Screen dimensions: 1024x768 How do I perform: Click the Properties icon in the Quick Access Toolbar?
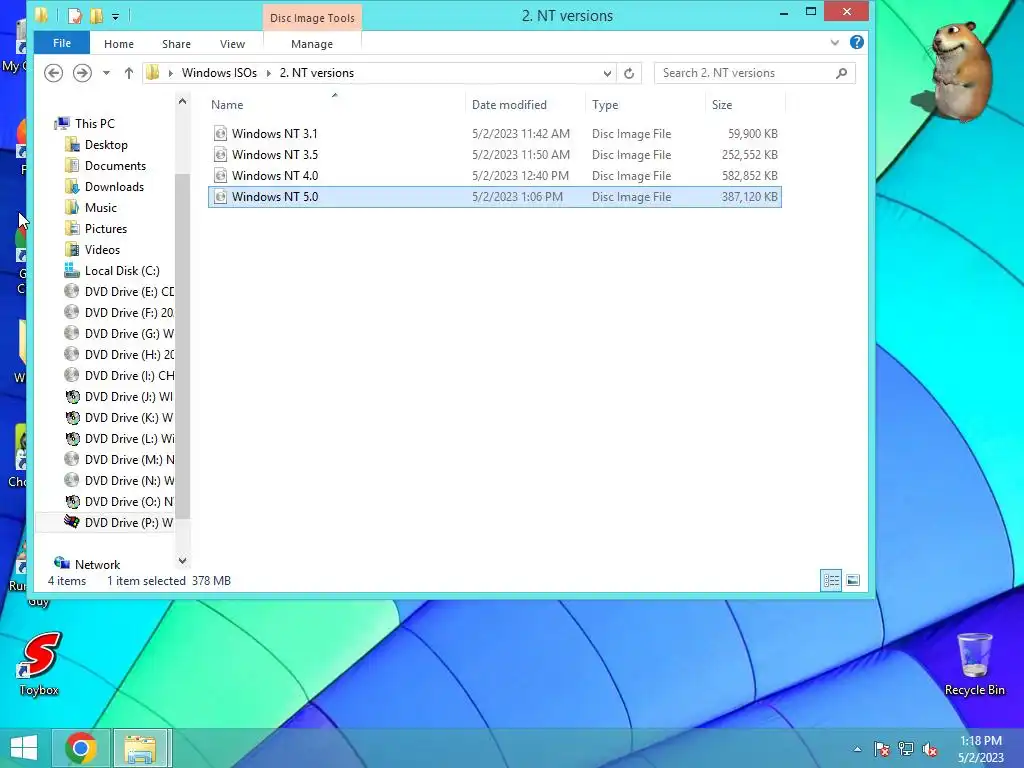coord(75,16)
